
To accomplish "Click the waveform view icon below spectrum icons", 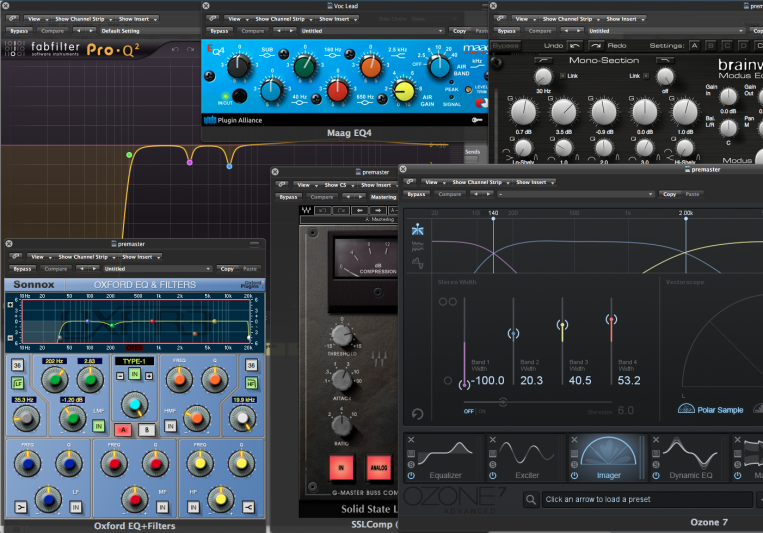I will click(x=418, y=263).
